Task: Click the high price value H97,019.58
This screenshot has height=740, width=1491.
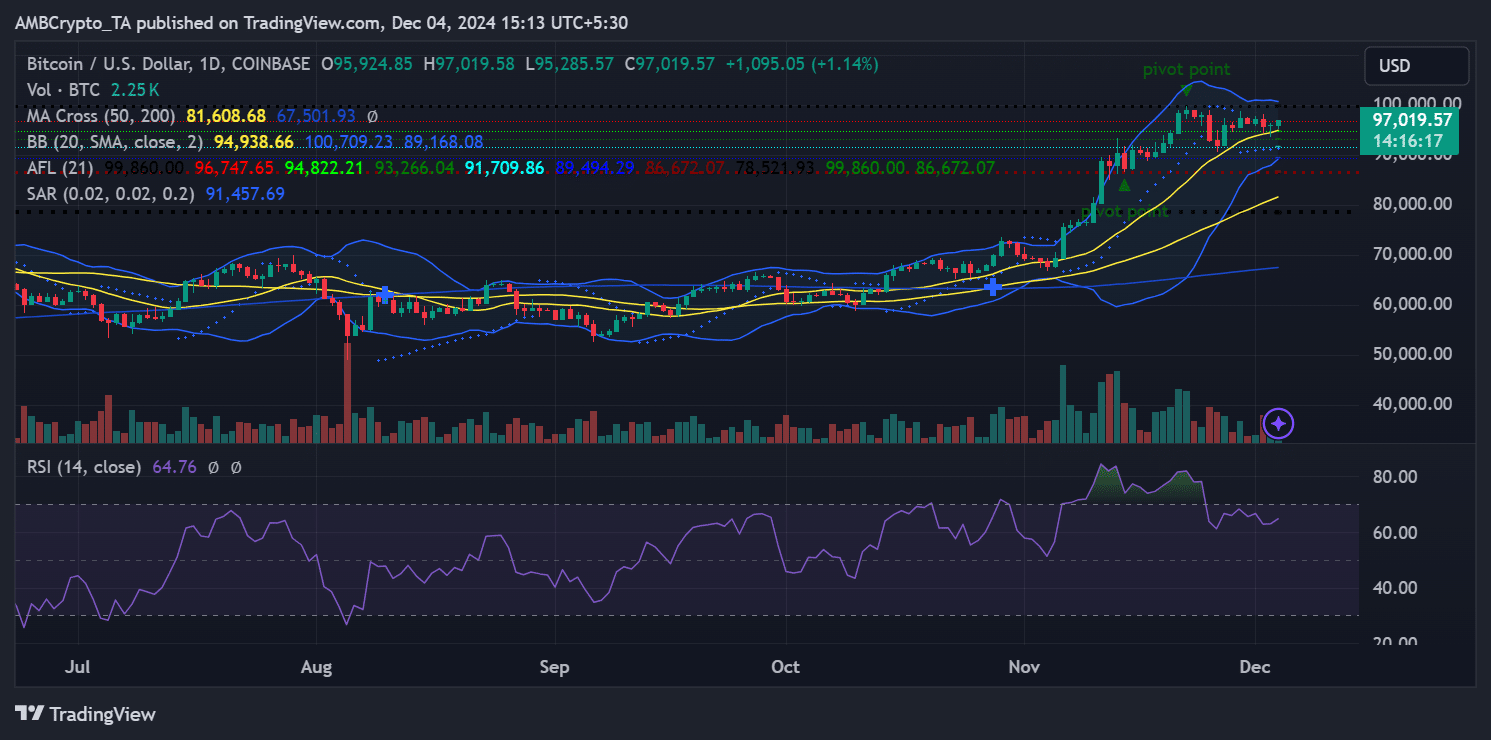Action: tap(469, 64)
